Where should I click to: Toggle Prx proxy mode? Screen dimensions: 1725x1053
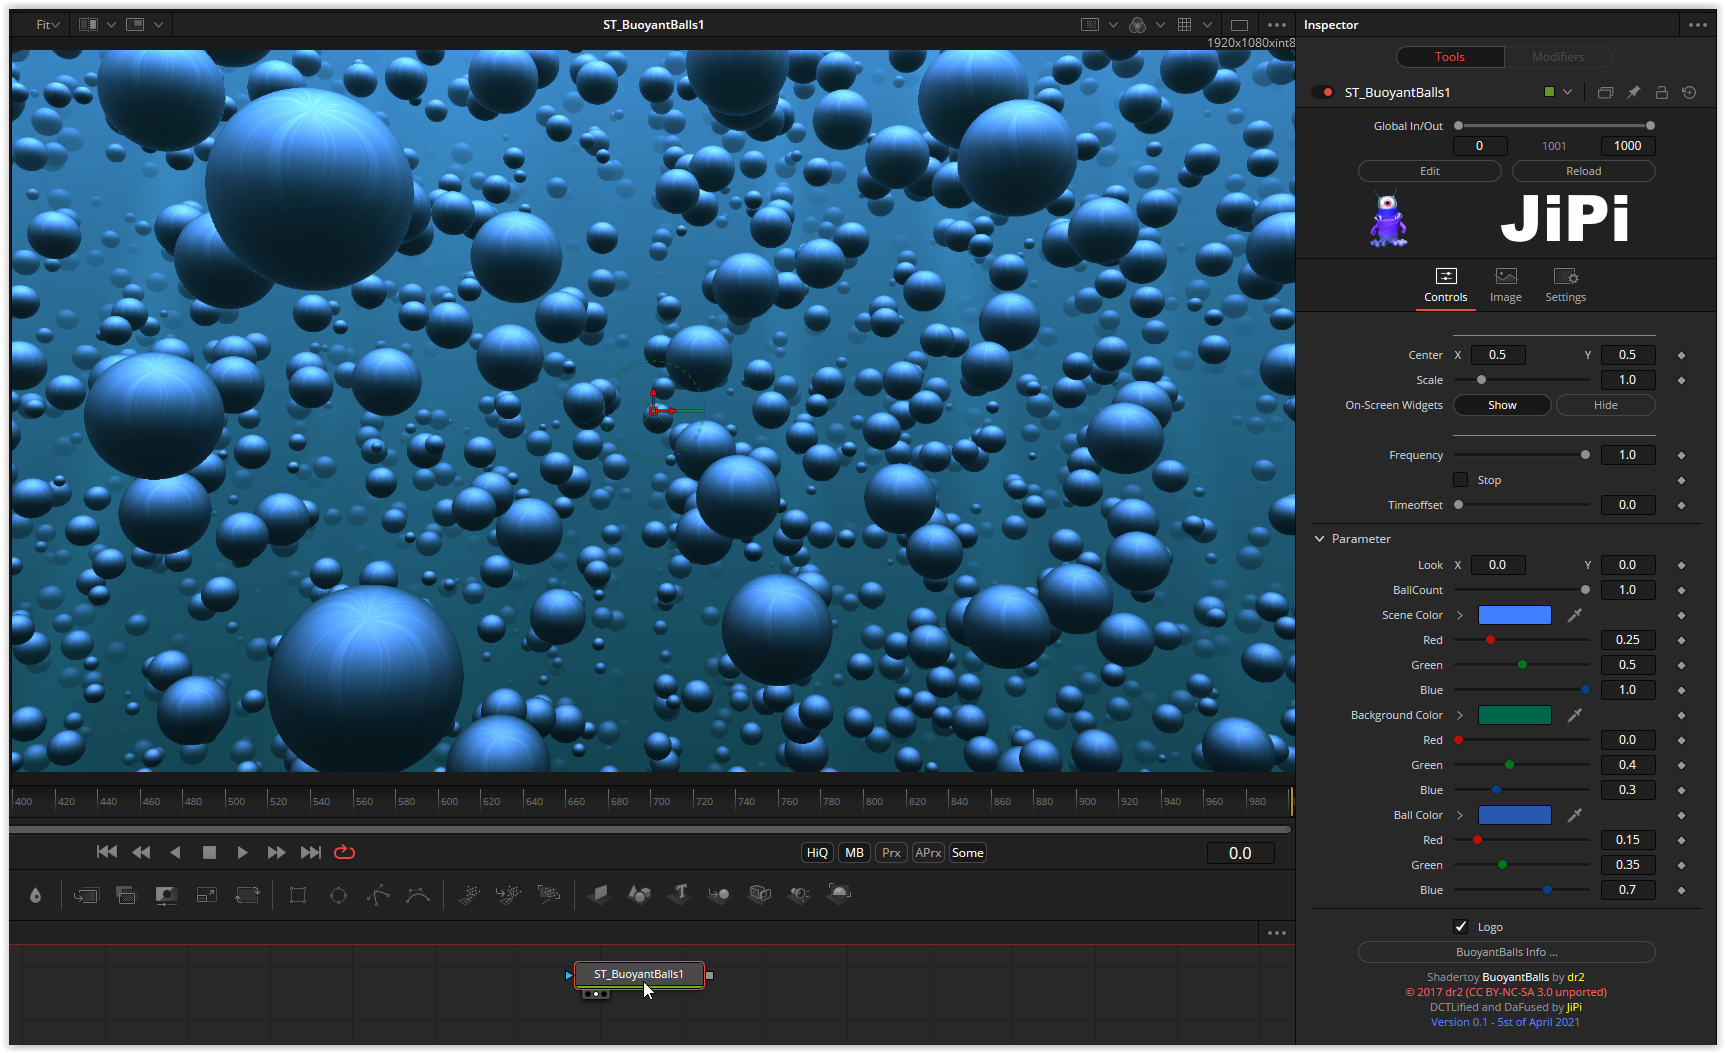891,853
